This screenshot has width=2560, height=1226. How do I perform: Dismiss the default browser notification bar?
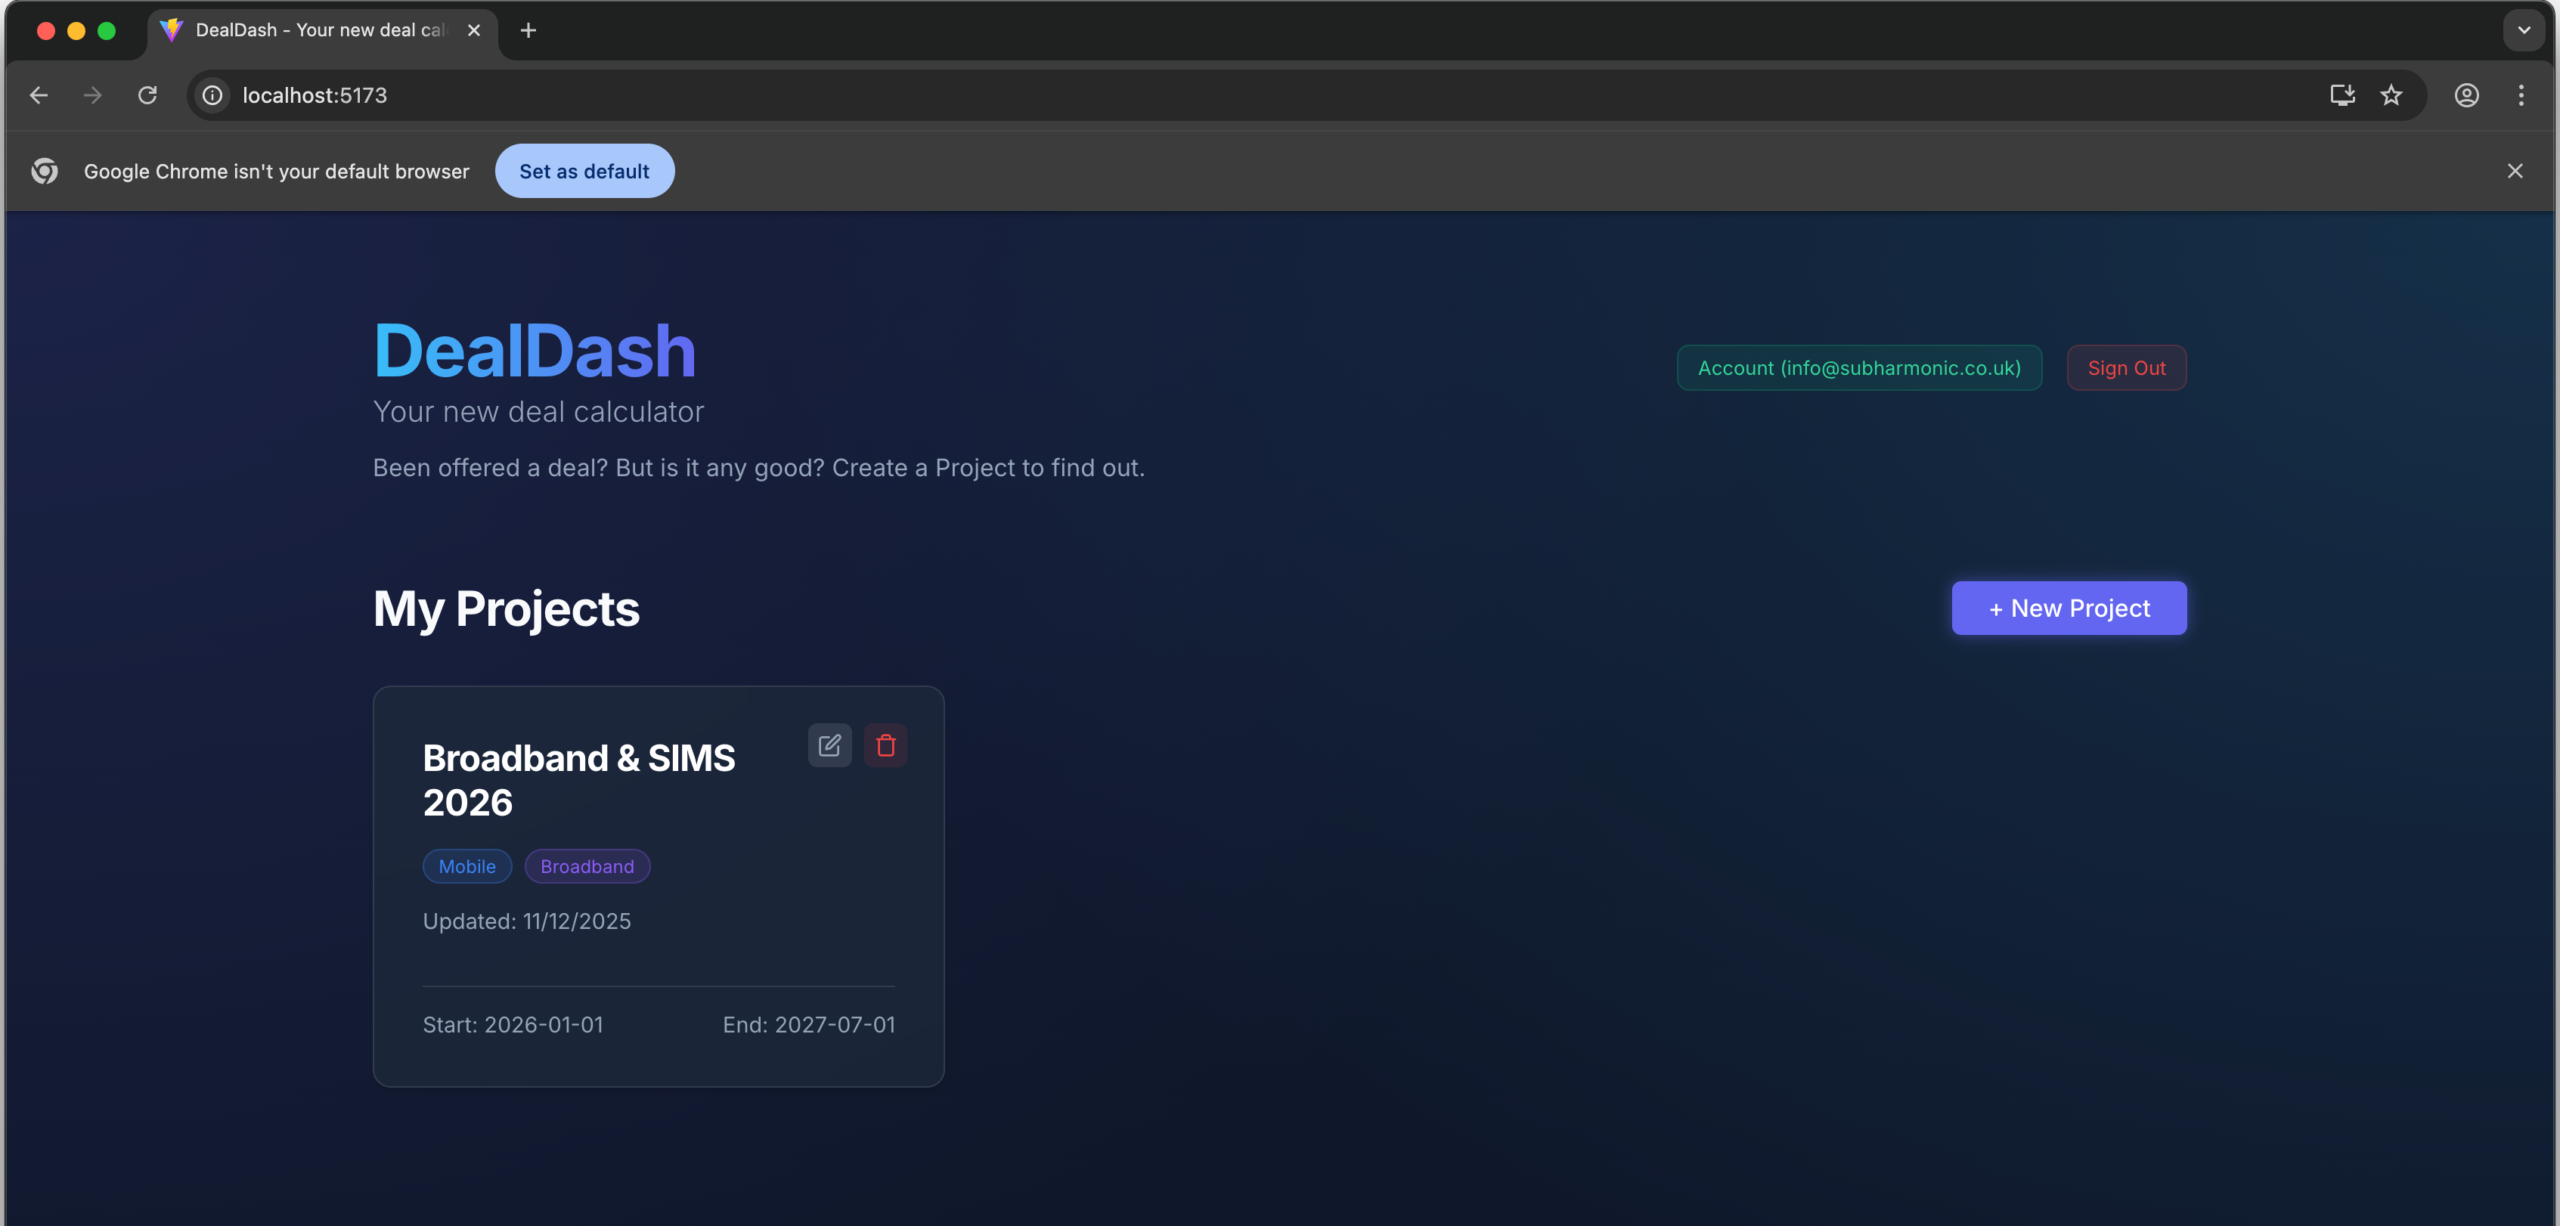[2515, 171]
